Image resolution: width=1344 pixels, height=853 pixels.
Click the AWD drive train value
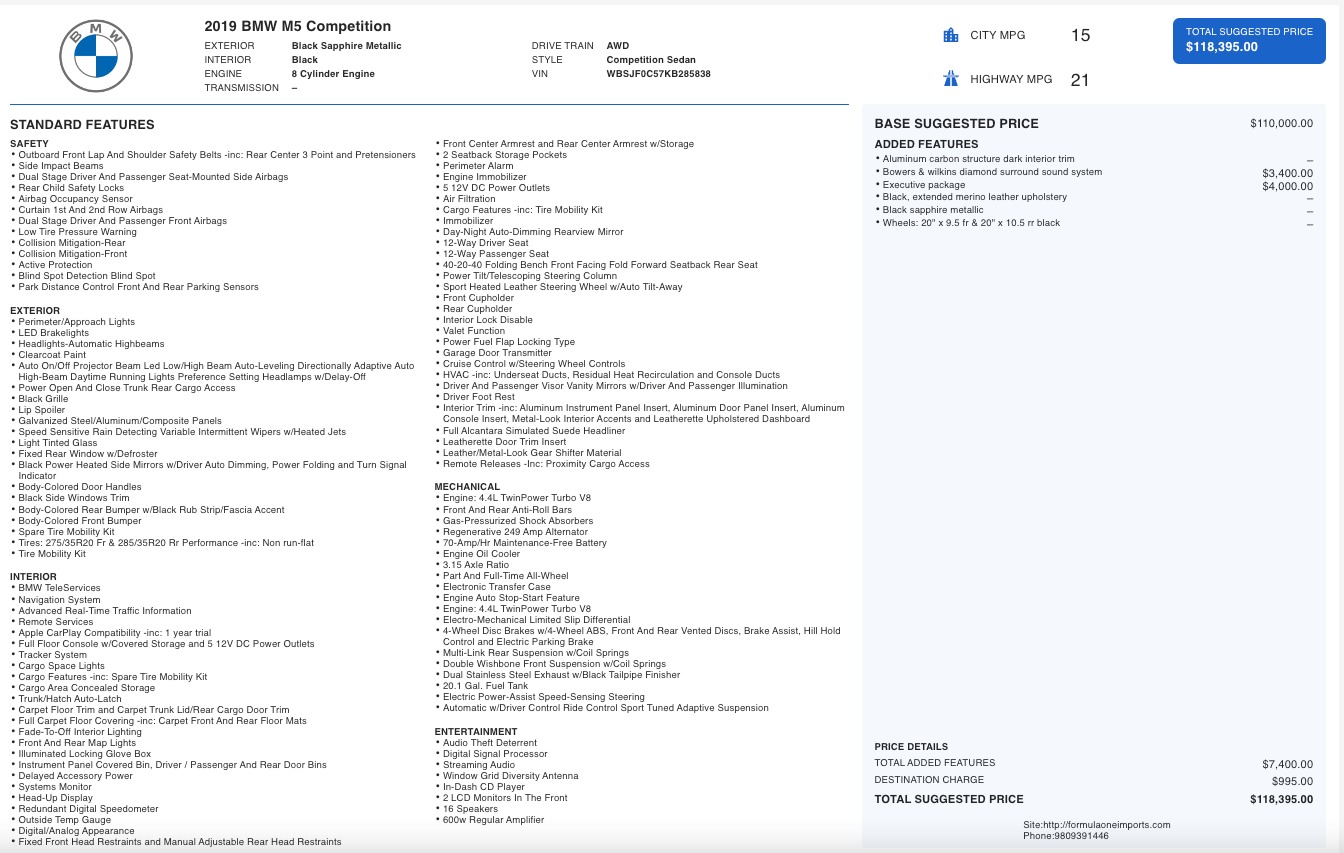tap(618, 46)
